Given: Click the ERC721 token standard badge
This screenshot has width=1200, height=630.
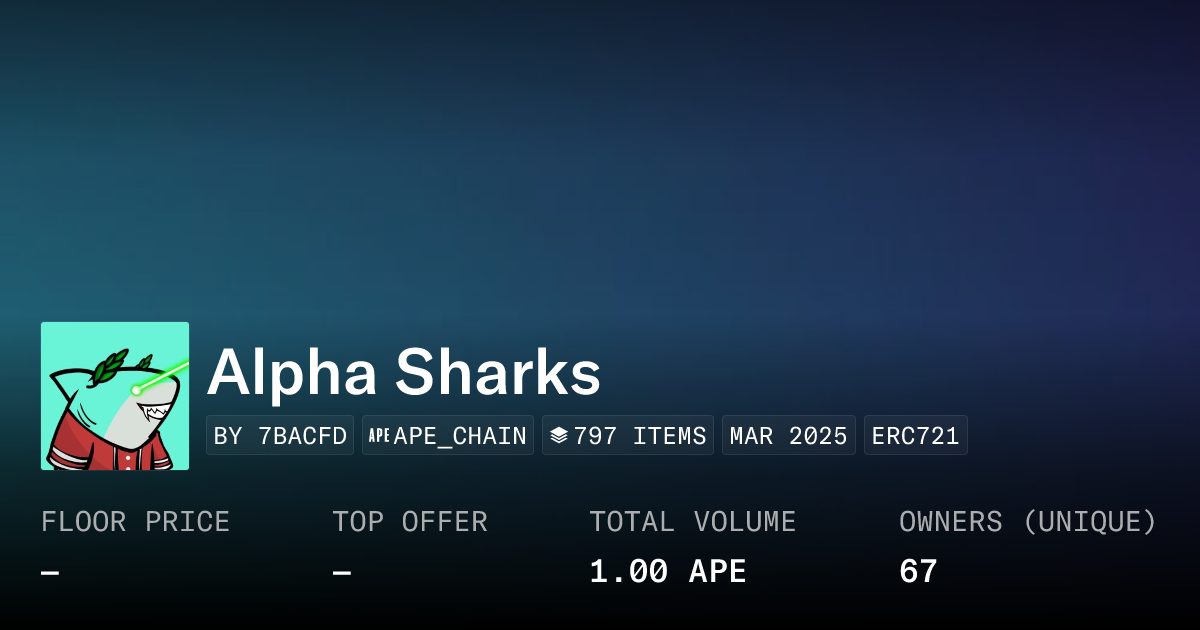Looking at the screenshot, I should tap(915, 436).
